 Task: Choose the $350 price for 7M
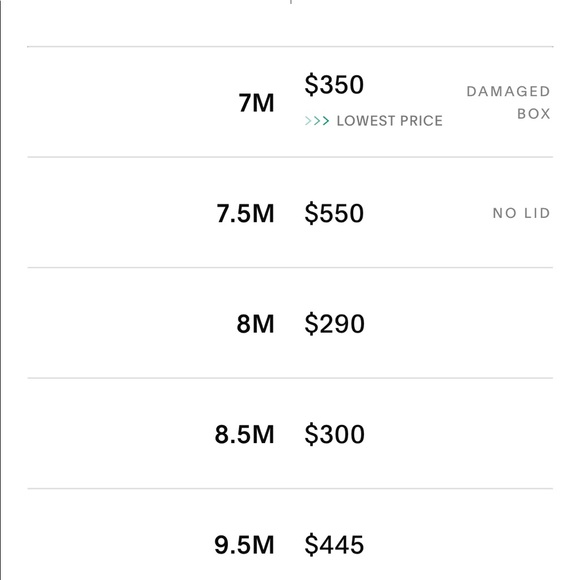coord(334,85)
